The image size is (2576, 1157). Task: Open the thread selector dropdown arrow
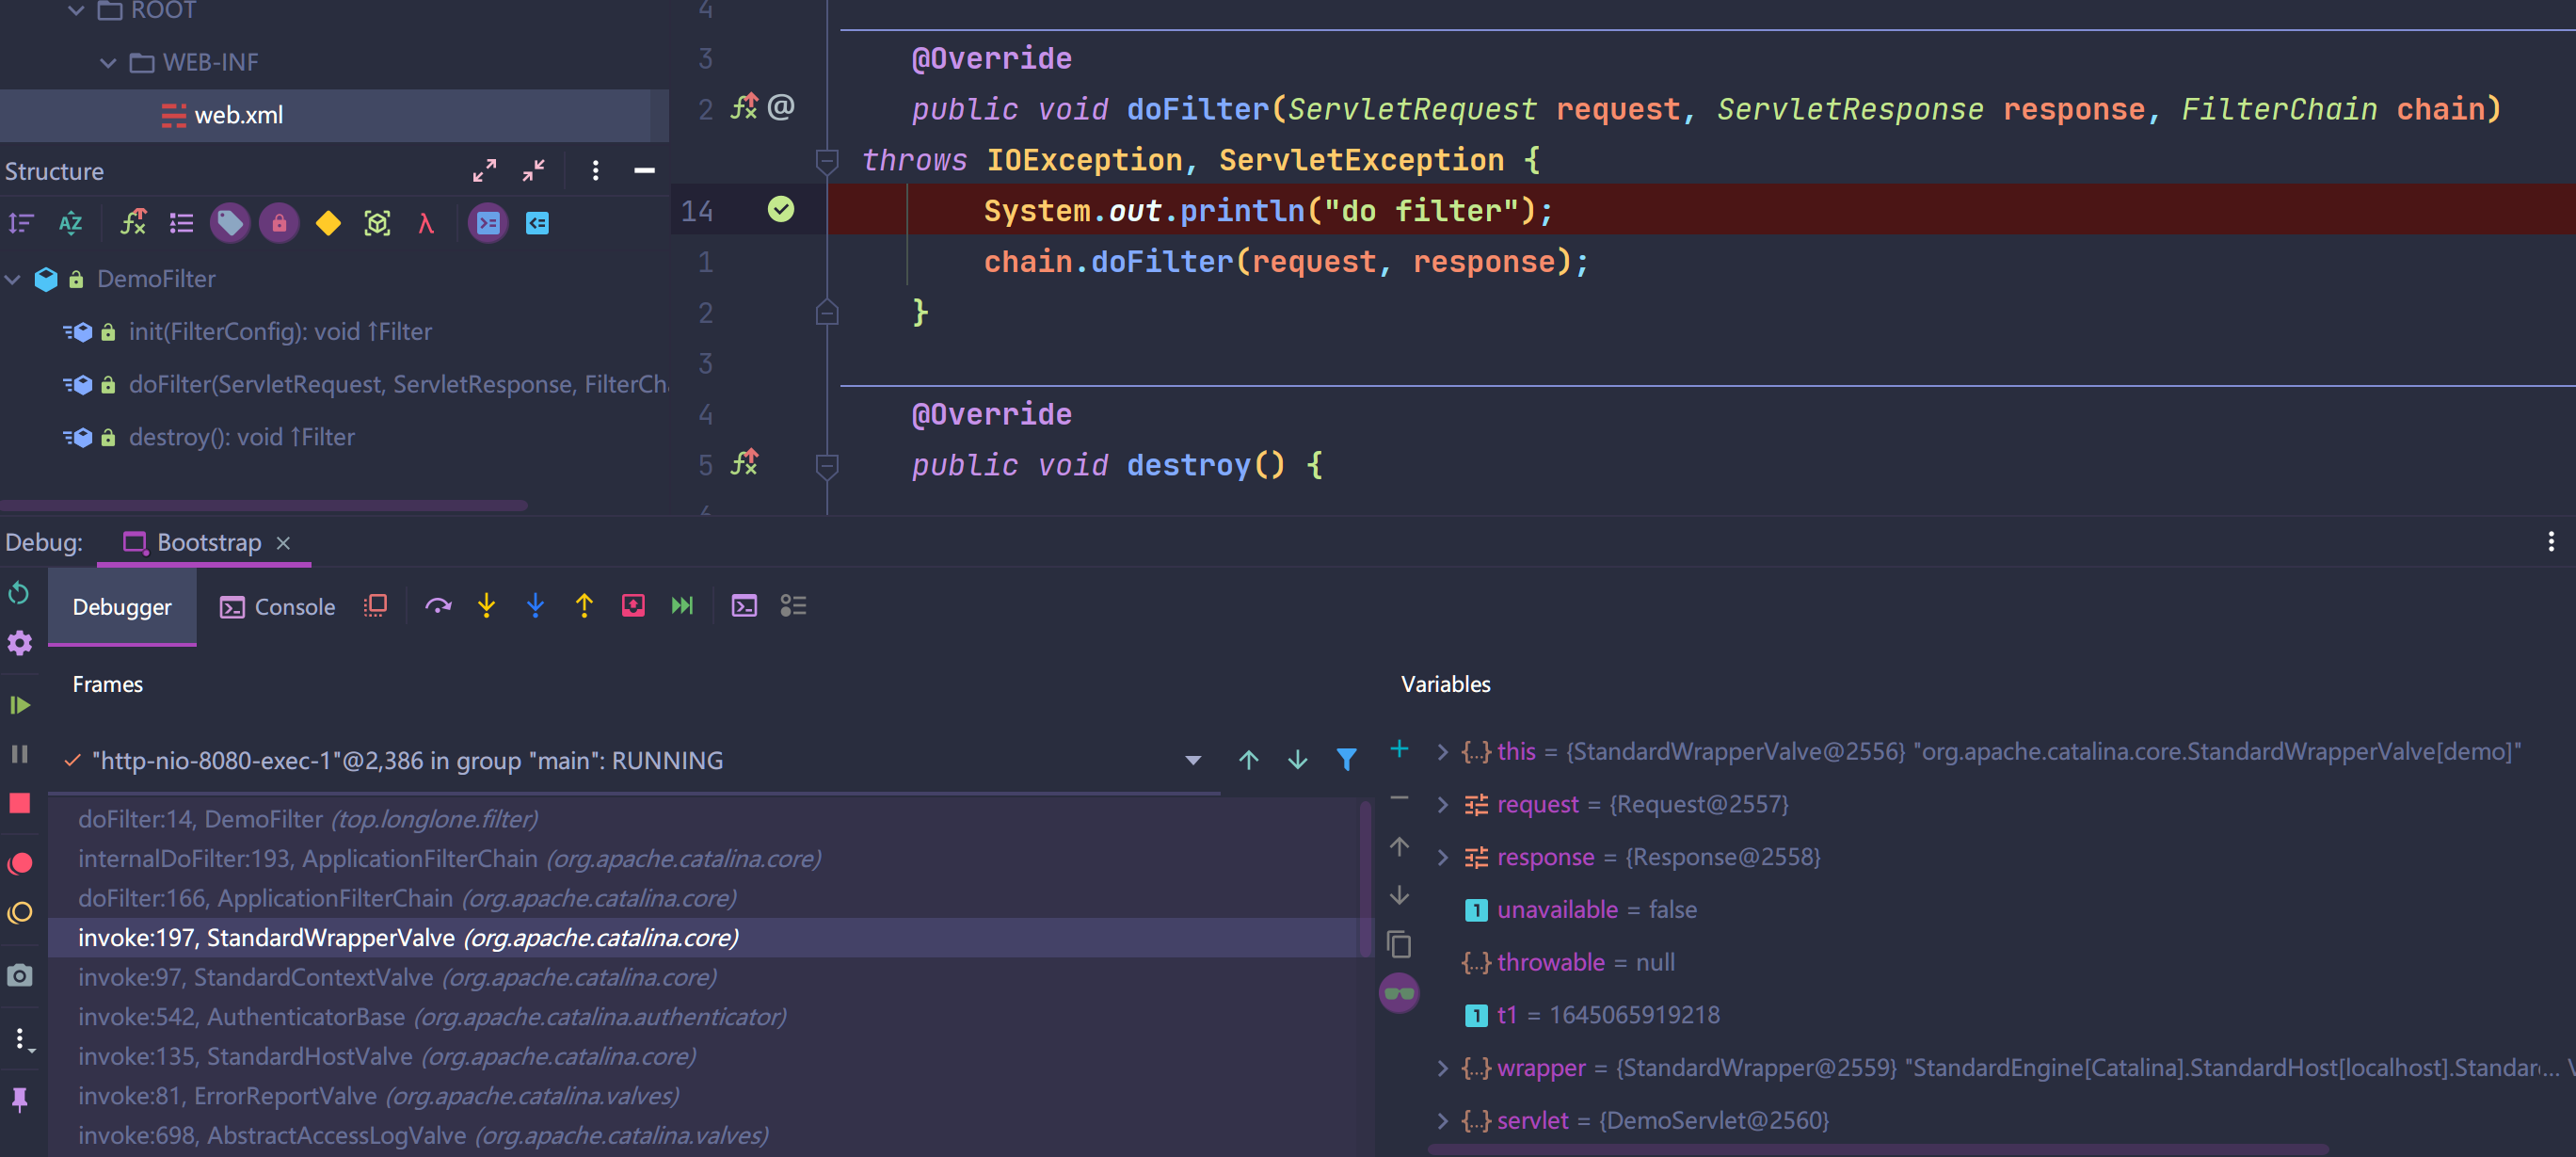pyautogui.click(x=1193, y=761)
